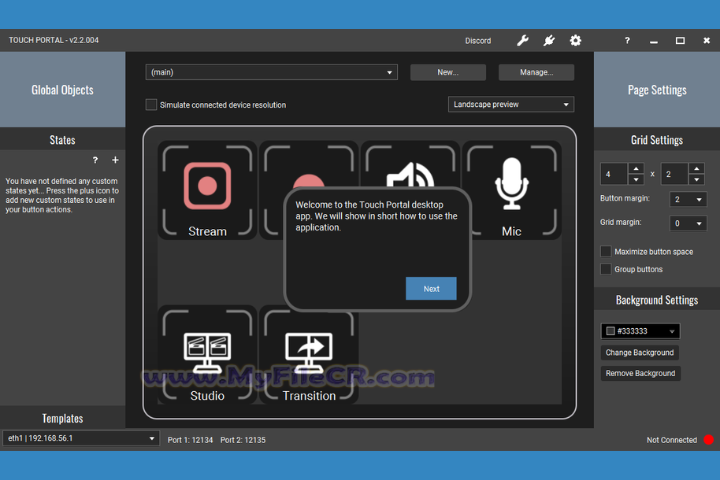
Task: Open the wrench tools icon
Action: [x=523, y=40]
